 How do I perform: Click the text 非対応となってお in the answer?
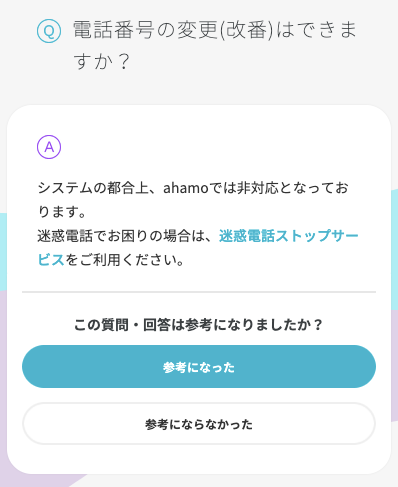(x=292, y=188)
